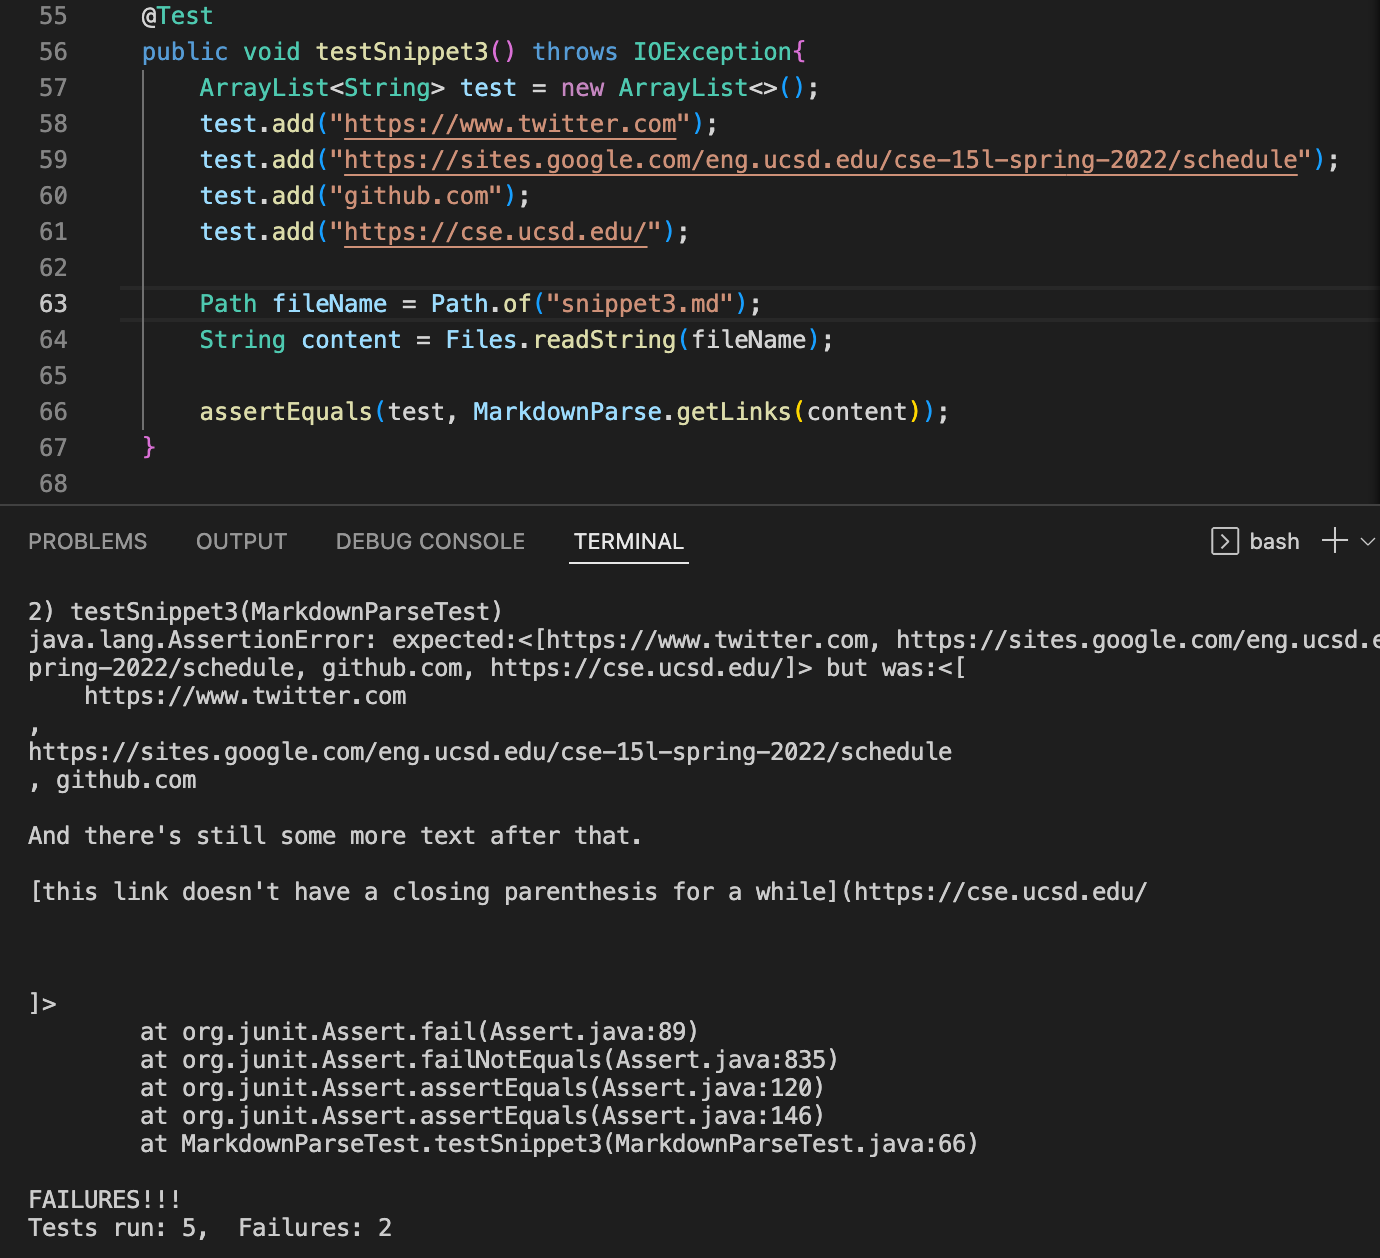Viewport: 1380px width, 1258px height.
Task: Click the bash terminal label
Action: 1274,541
